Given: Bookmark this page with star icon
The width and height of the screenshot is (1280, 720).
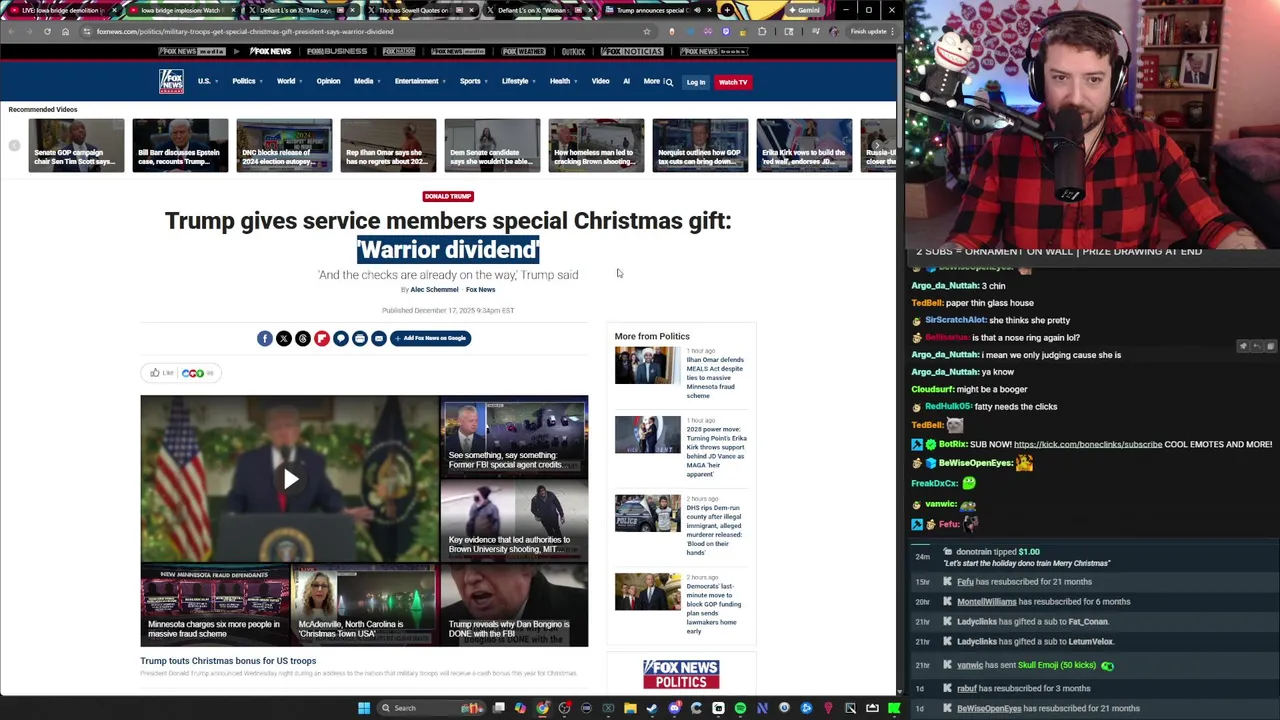Looking at the screenshot, I should pos(646,31).
